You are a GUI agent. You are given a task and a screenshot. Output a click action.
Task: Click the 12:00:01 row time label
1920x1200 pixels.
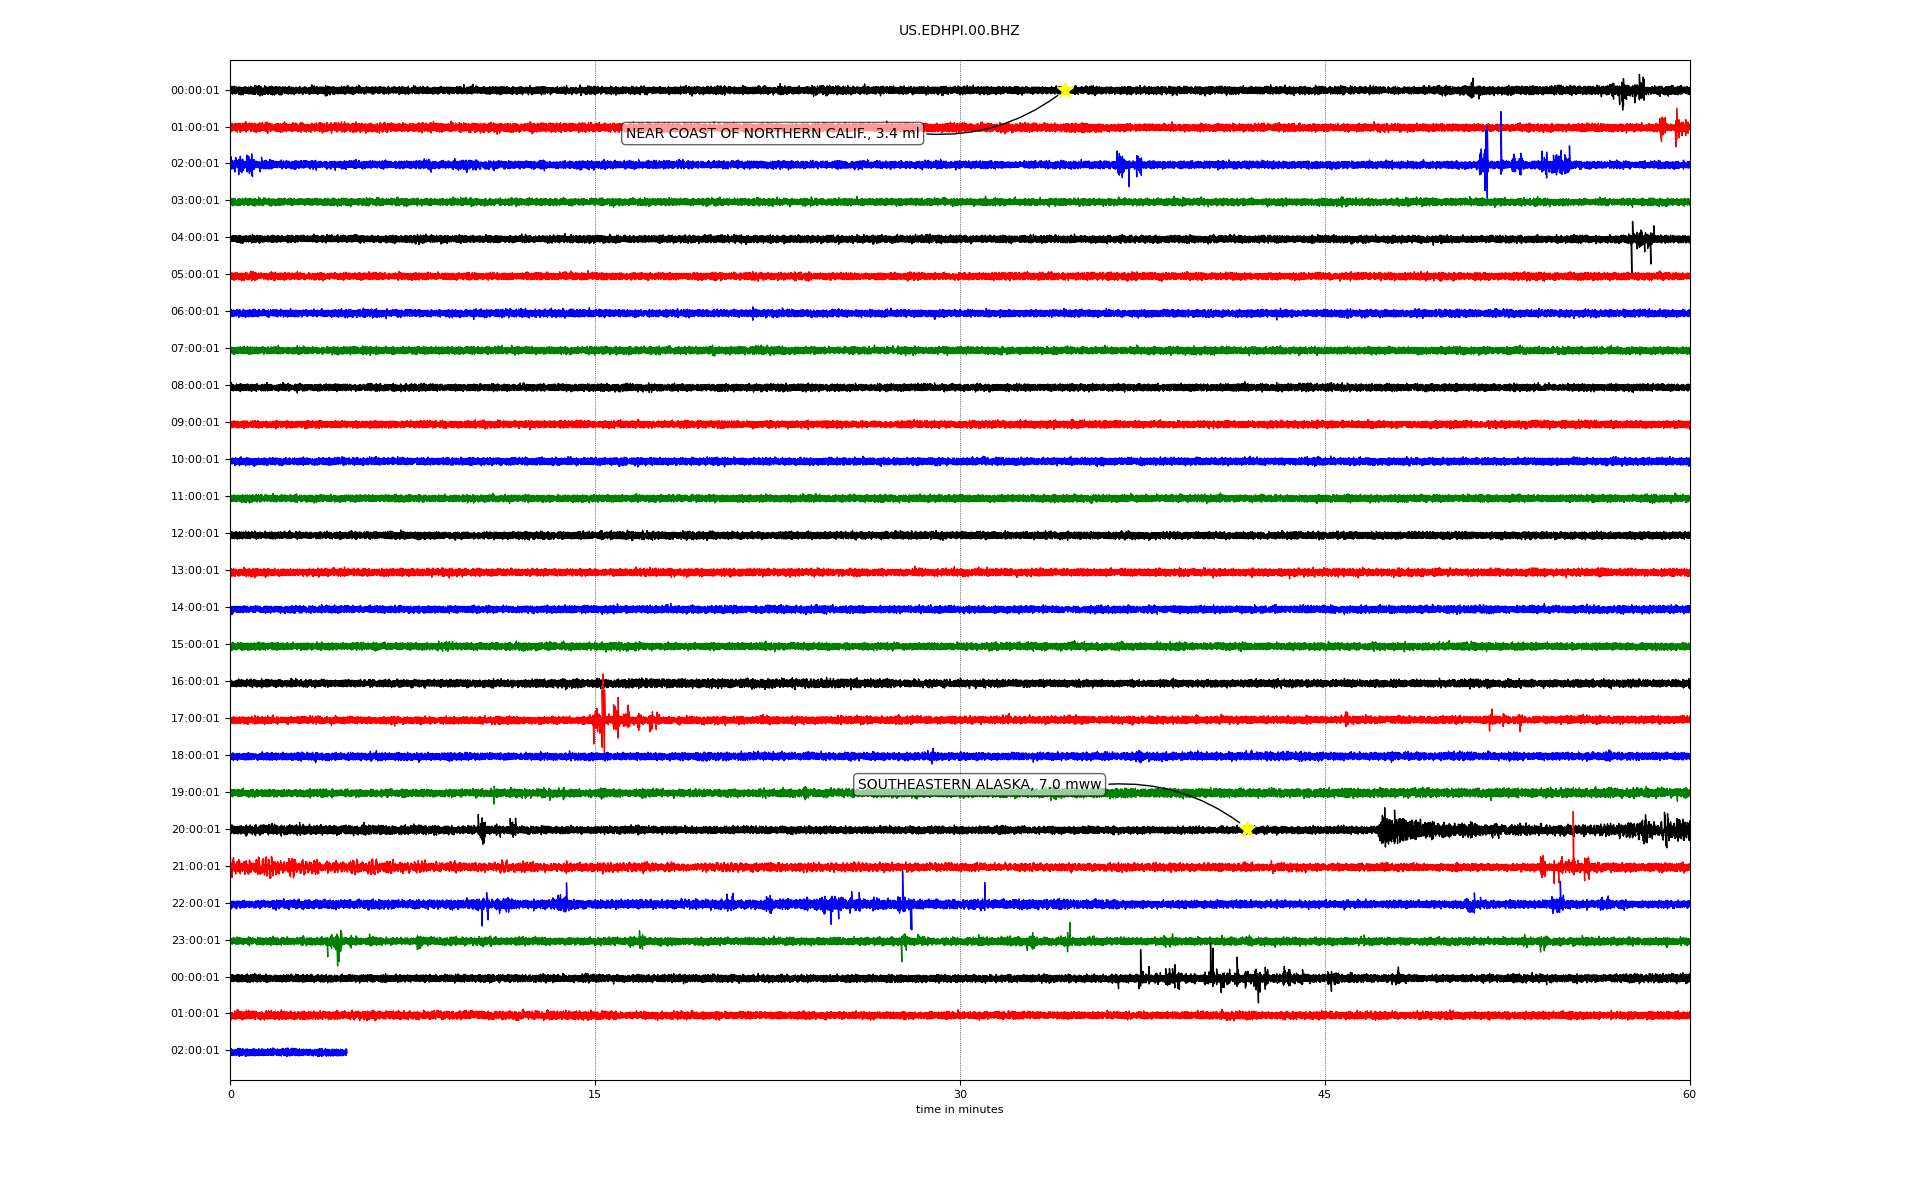pyautogui.click(x=195, y=534)
